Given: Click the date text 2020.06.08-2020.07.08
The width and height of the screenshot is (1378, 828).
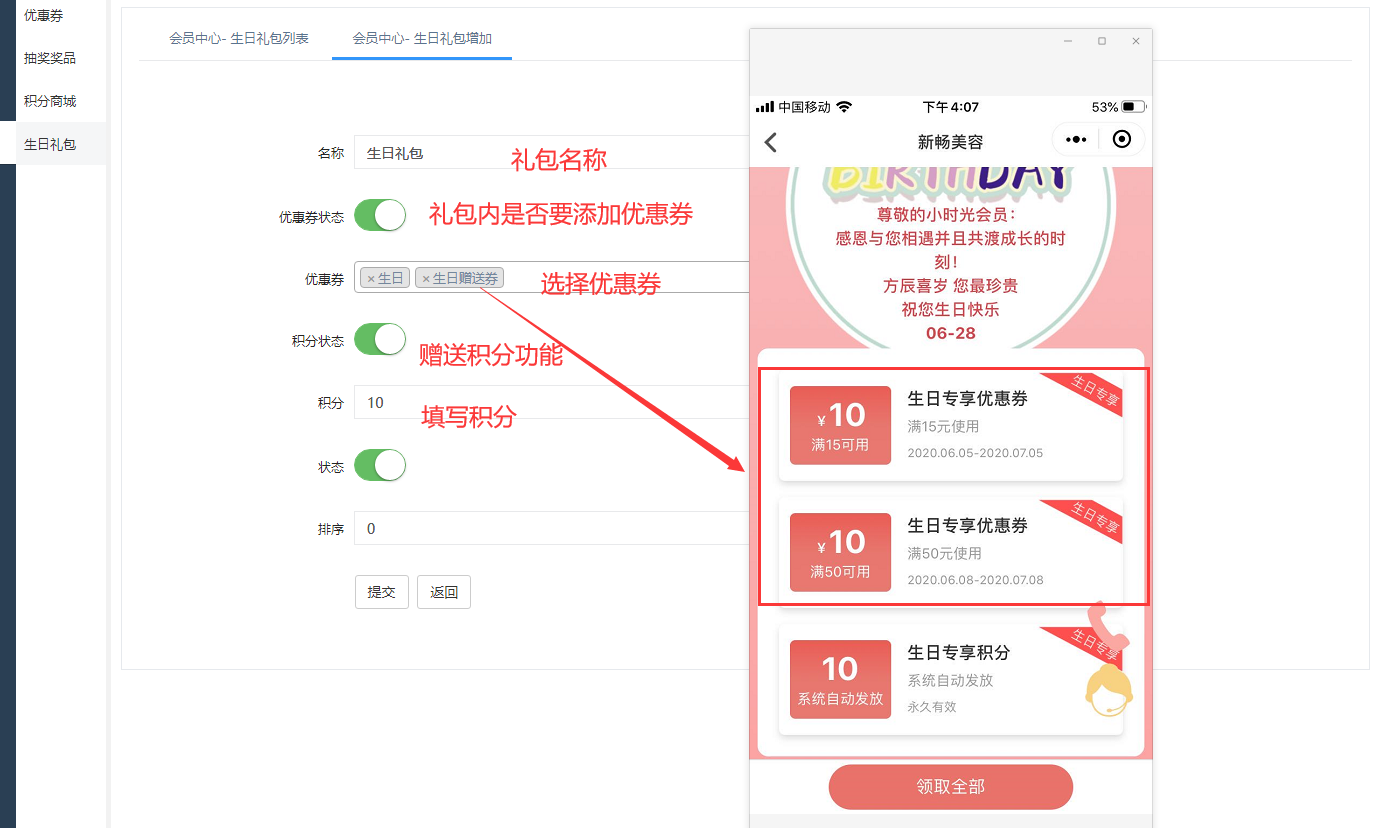Looking at the screenshot, I should [x=975, y=580].
